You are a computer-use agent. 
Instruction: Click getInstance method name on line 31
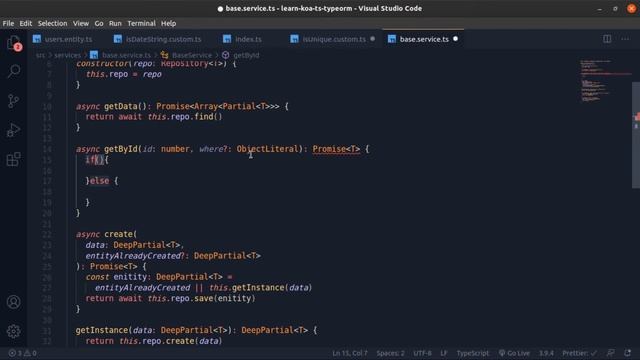[102, 330]
